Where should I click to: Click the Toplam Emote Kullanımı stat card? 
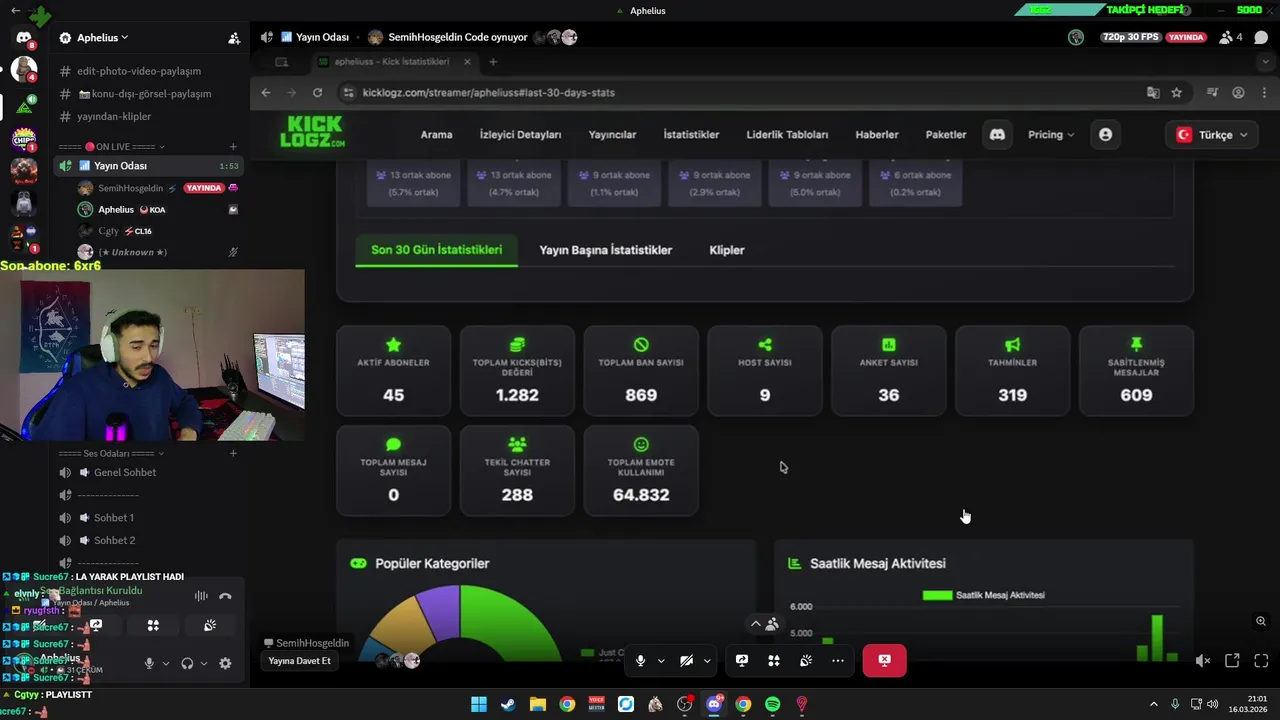[641, 471]
